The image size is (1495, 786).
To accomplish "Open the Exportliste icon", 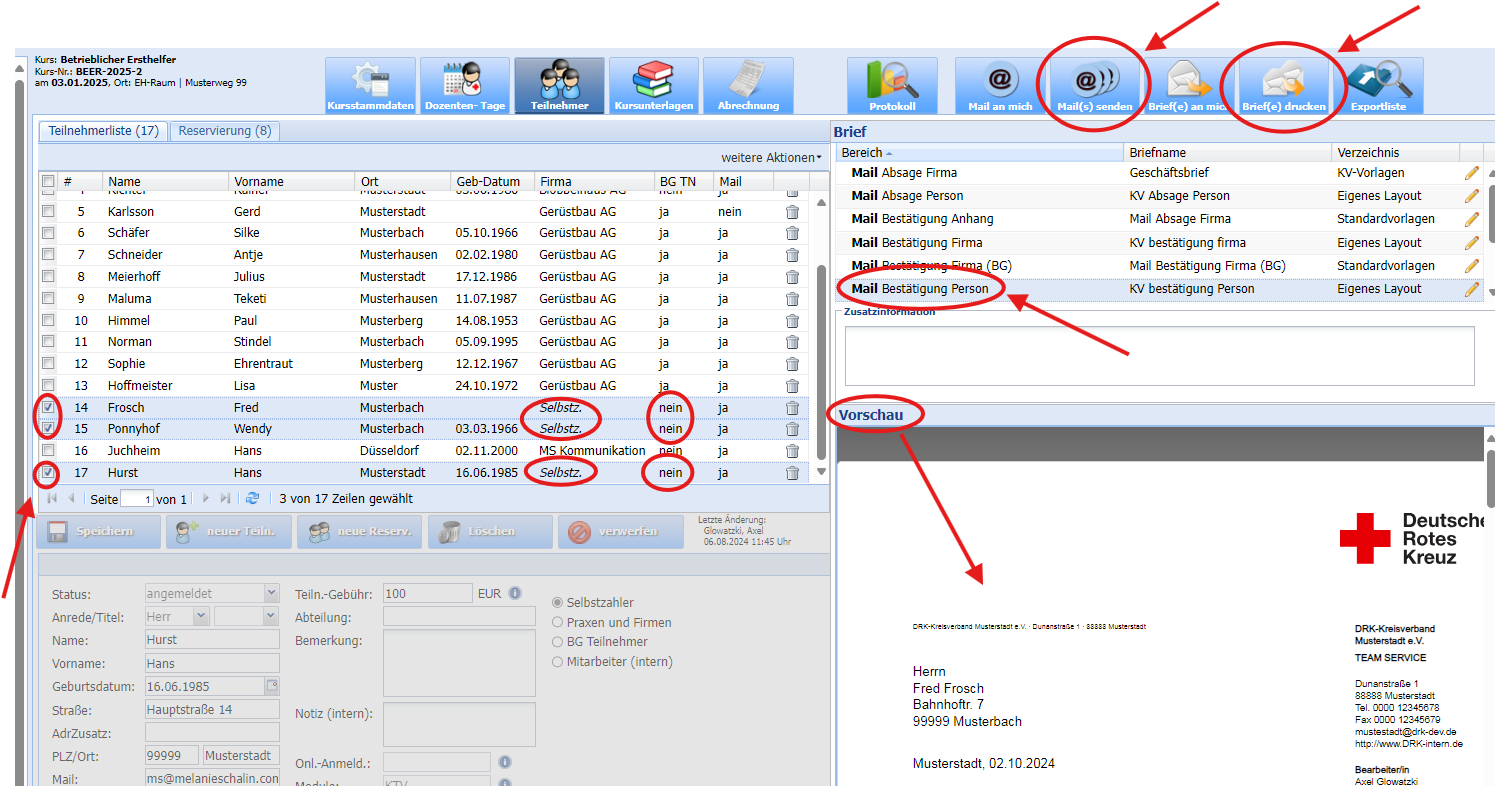I will point(1378,85).
